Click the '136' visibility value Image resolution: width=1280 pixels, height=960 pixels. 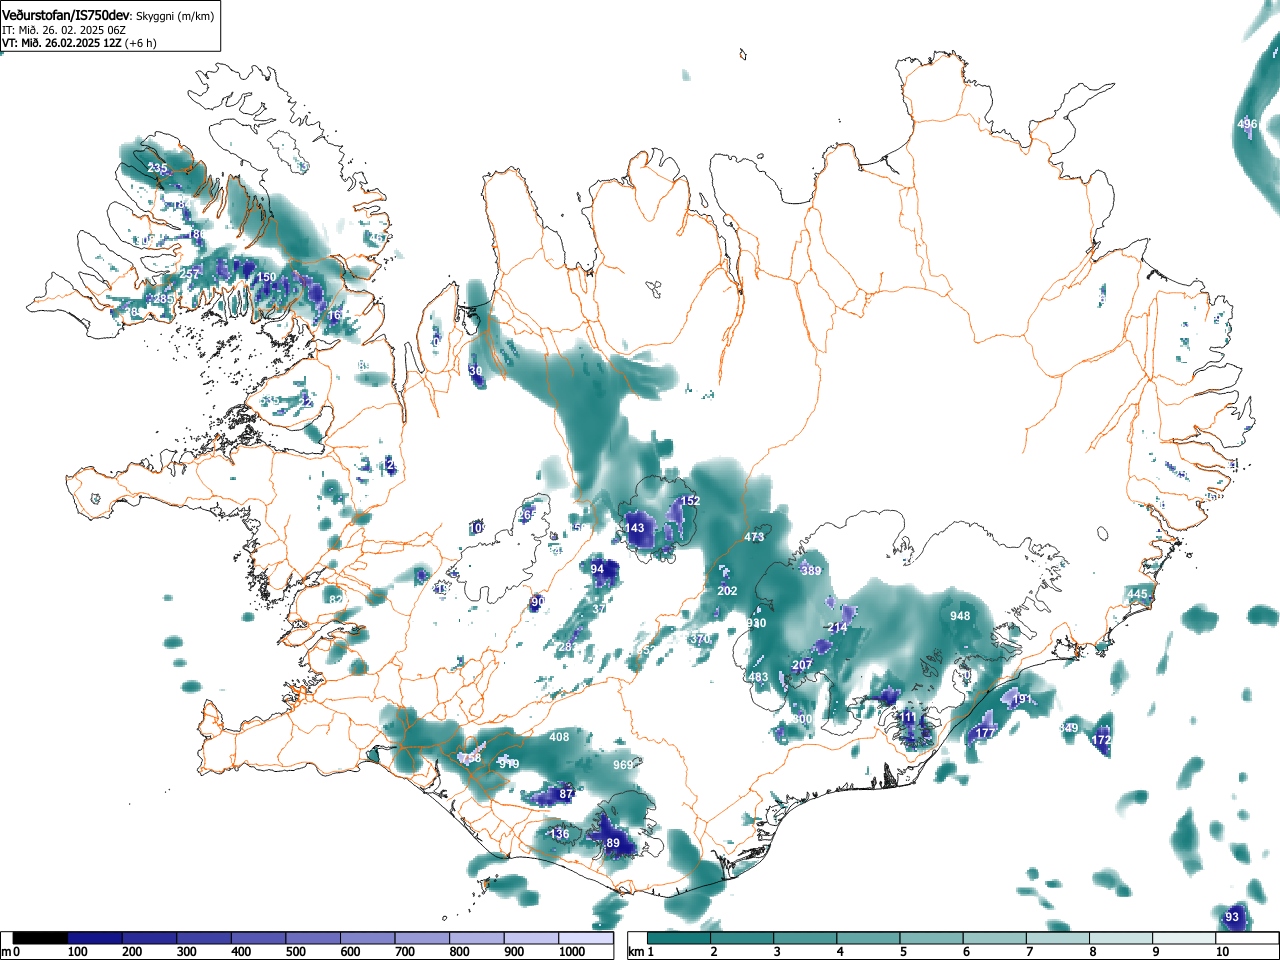coord(559,834)
